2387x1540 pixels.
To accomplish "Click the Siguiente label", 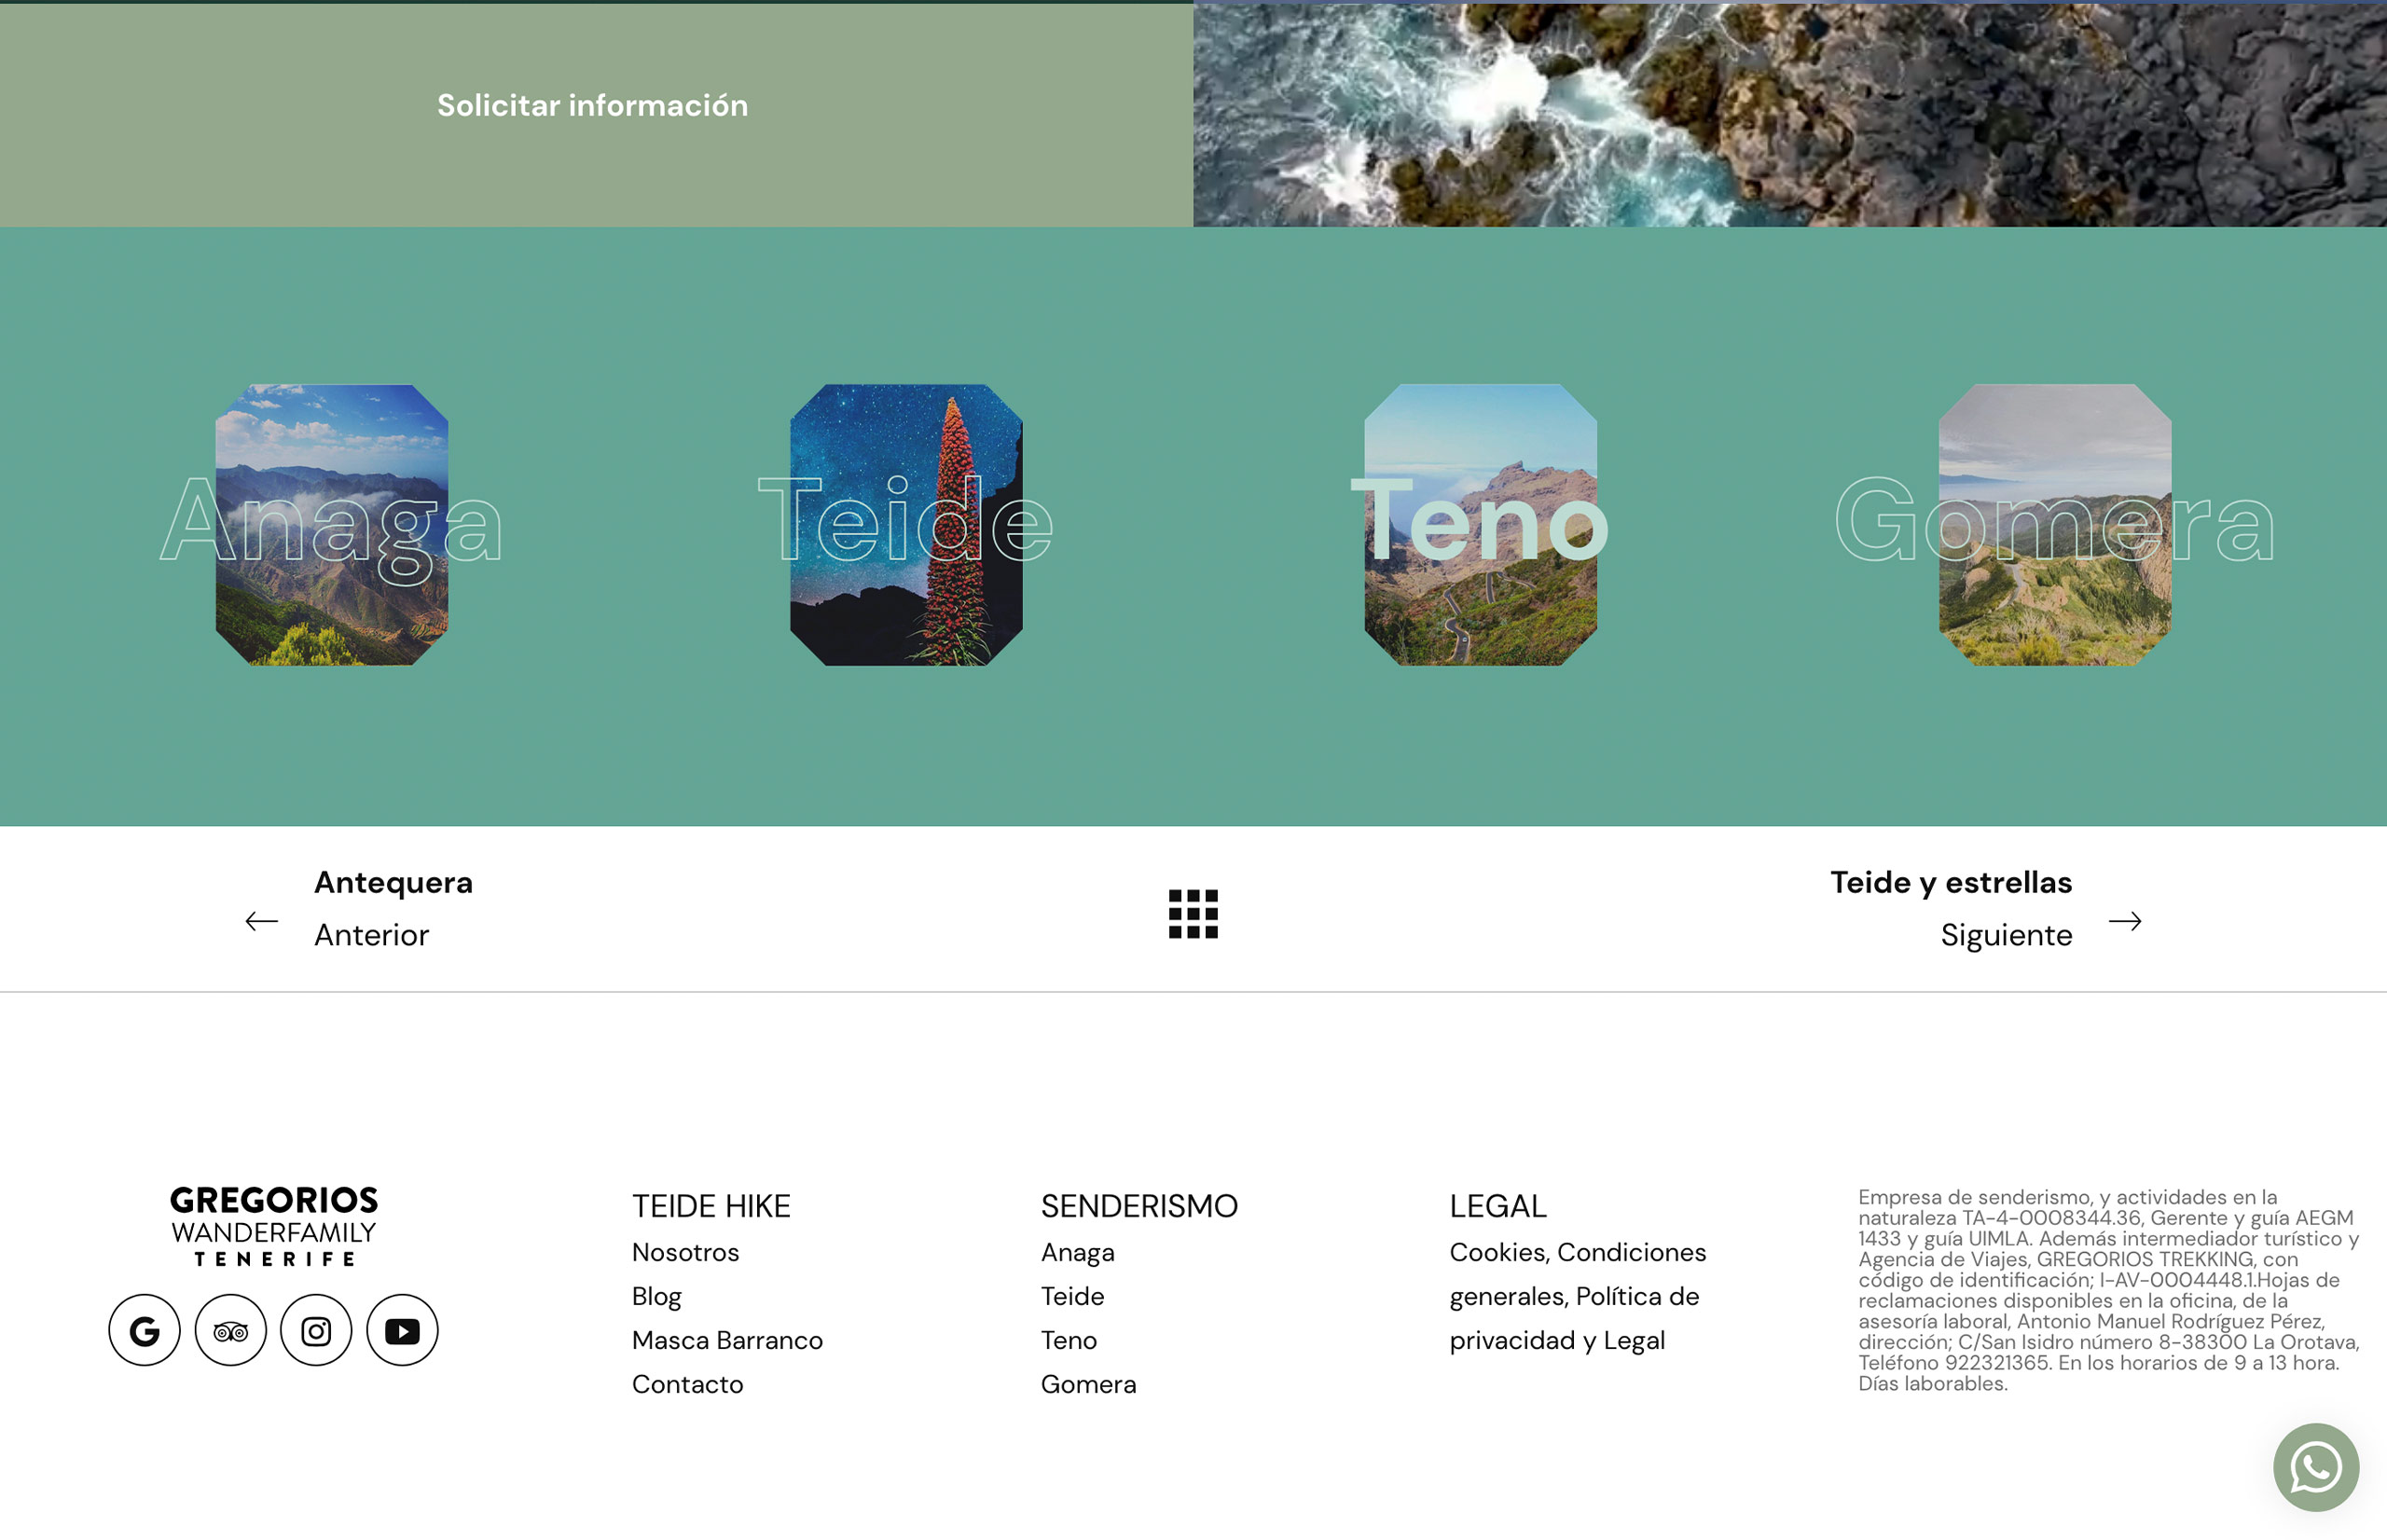I will 2006,935.
